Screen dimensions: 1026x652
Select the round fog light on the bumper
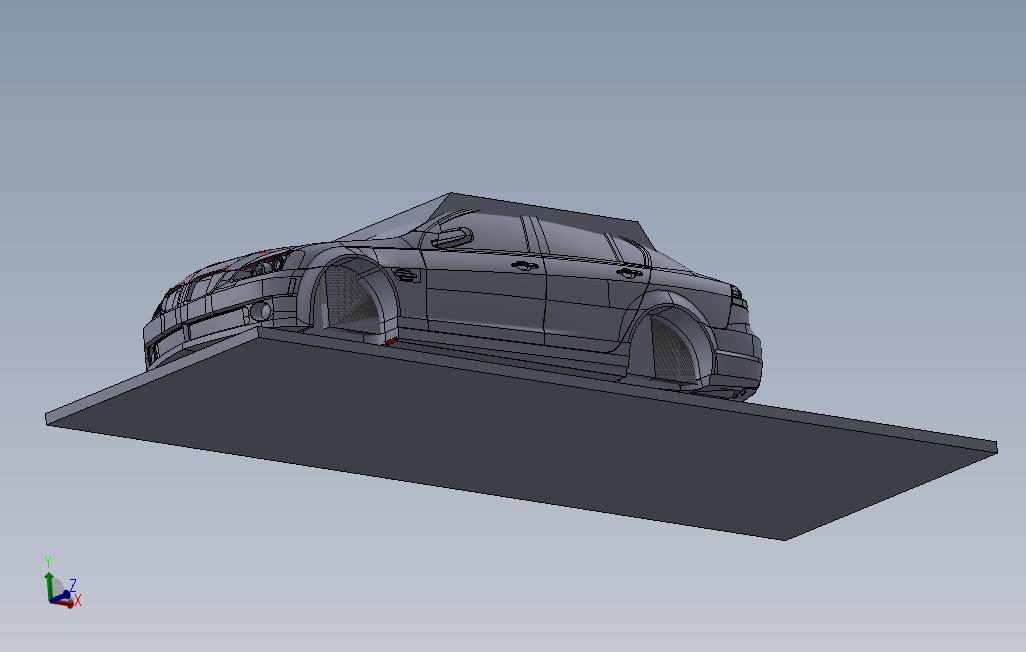pos(261,312)
